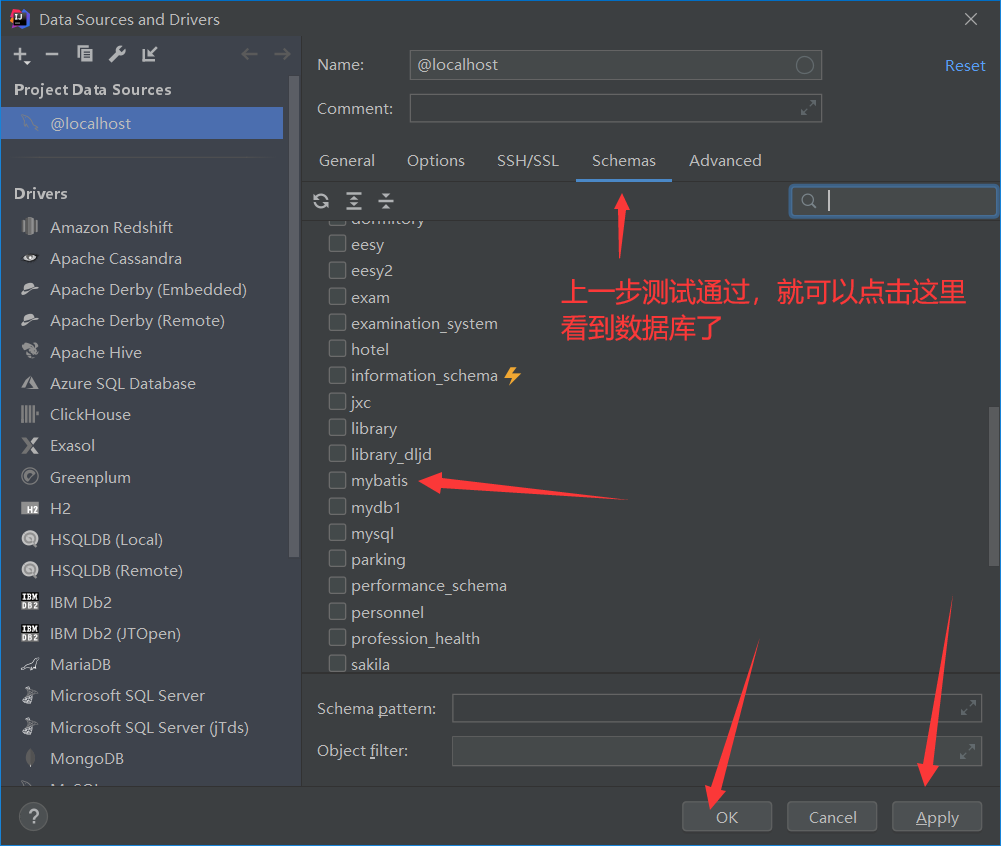Screen dimensions: 1001x846
Task: Enable the mybatis schema checkbox
Action: (337, 480)
